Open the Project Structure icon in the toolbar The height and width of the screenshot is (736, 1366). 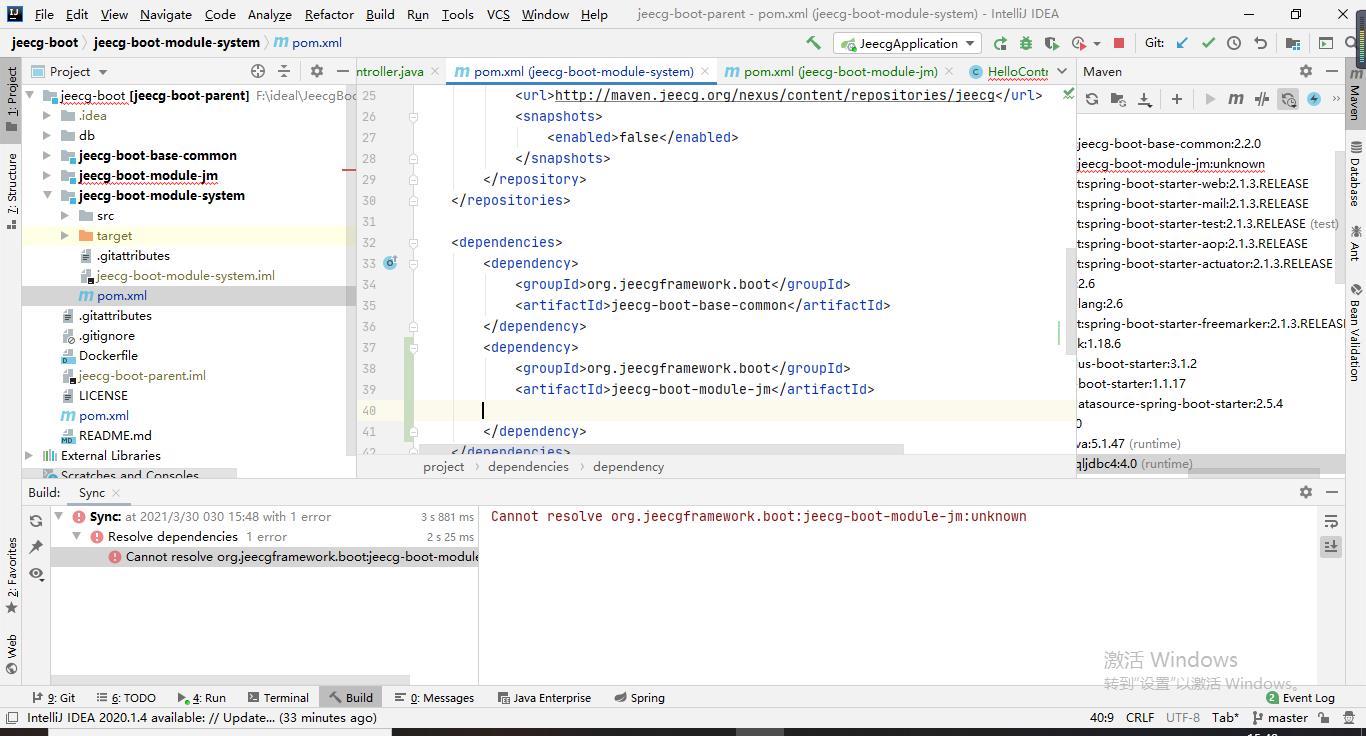[x=1293, y=43]
